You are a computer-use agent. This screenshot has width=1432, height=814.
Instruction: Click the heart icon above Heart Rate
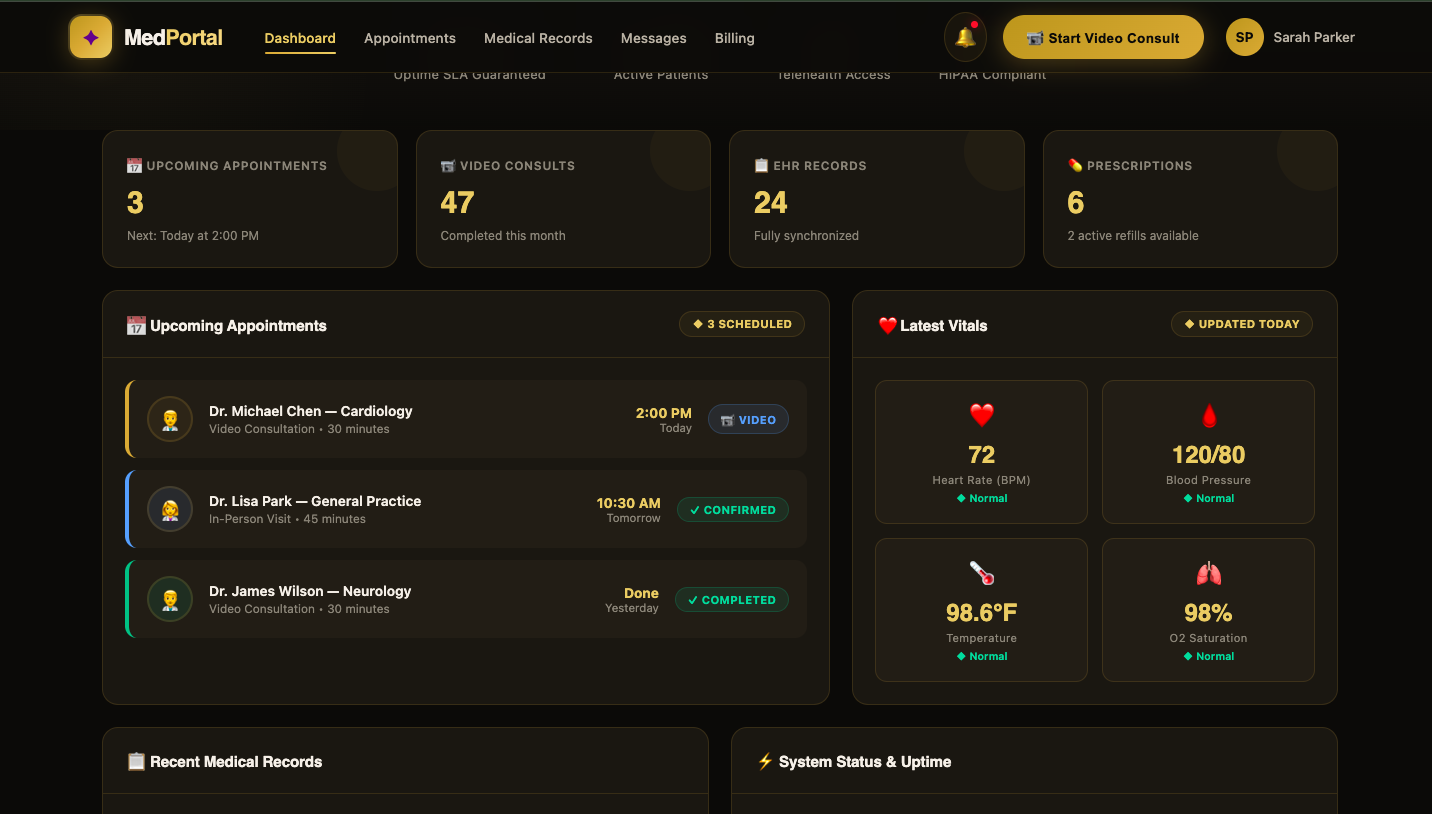pyautogui.click(x=981, y=415)
